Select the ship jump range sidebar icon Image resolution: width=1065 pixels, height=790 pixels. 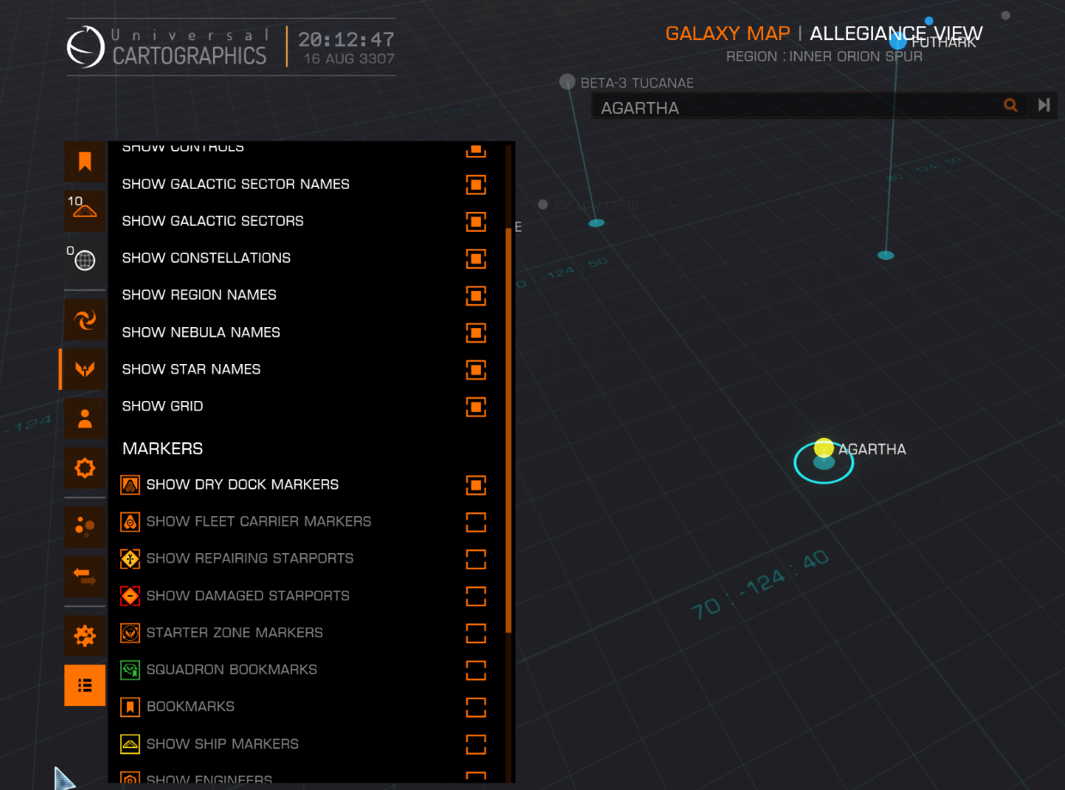[85, 211]
